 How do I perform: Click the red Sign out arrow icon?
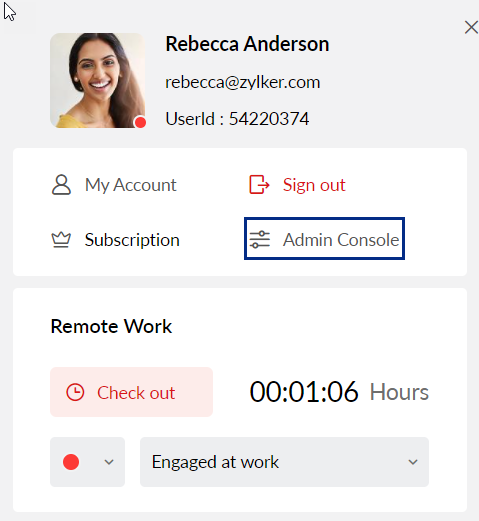[x=259, y=184]
